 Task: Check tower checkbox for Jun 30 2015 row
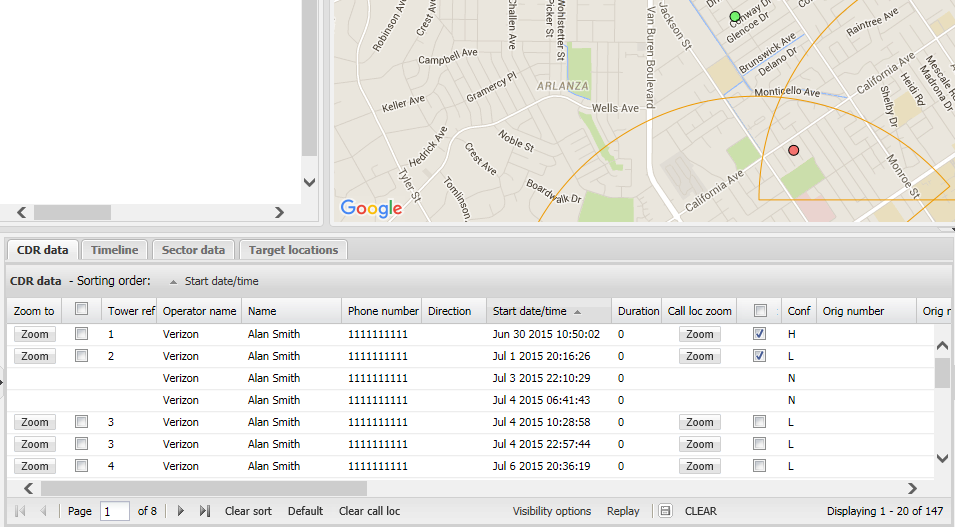tap(81, 334)
